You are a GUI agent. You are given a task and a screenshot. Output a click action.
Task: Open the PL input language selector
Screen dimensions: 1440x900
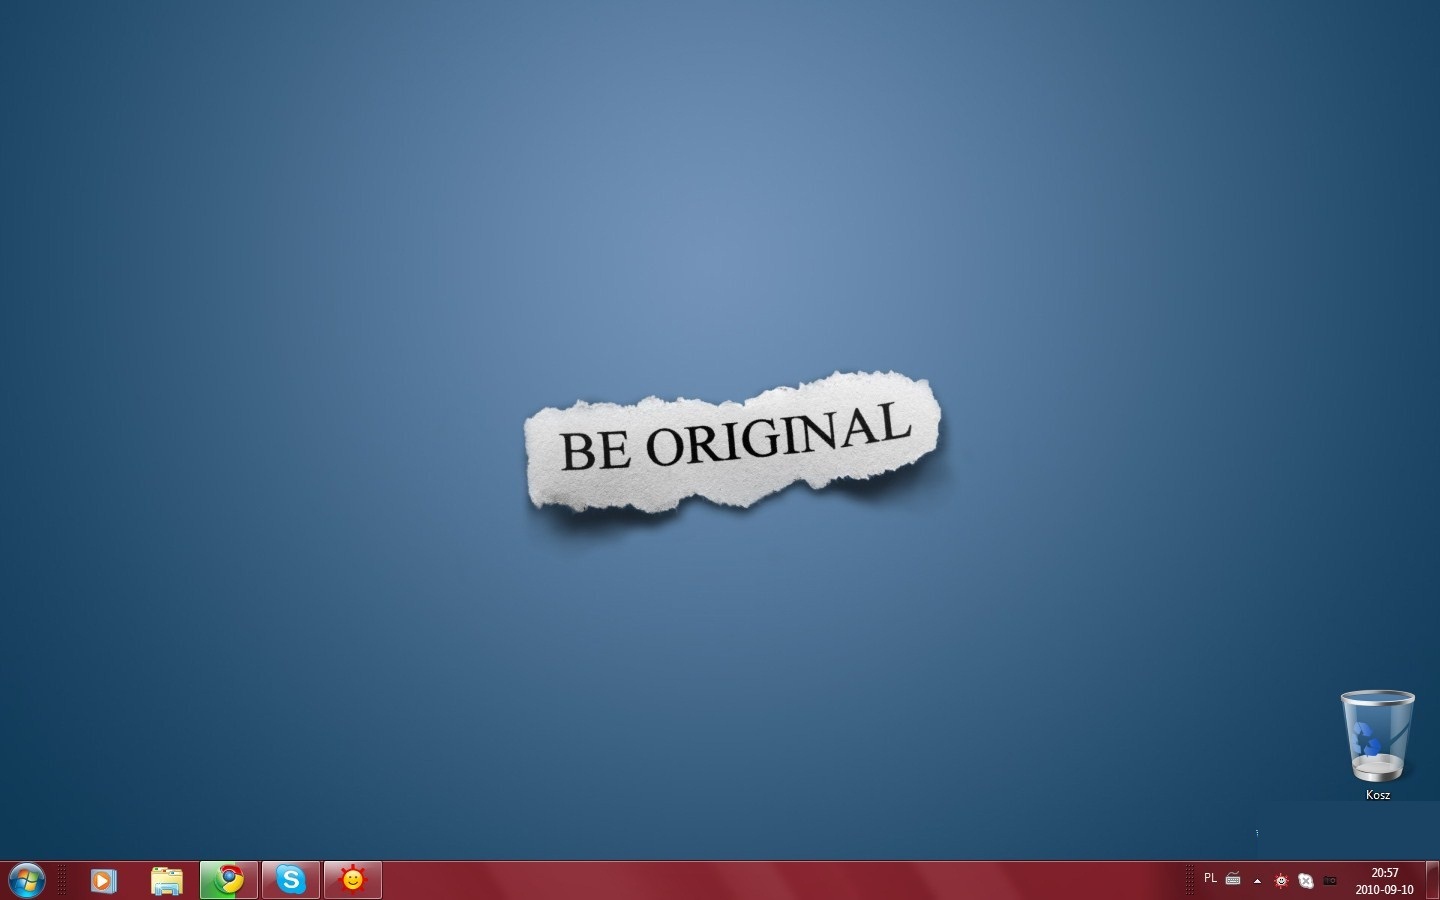pyautogui.click(x=1210, y=879)
